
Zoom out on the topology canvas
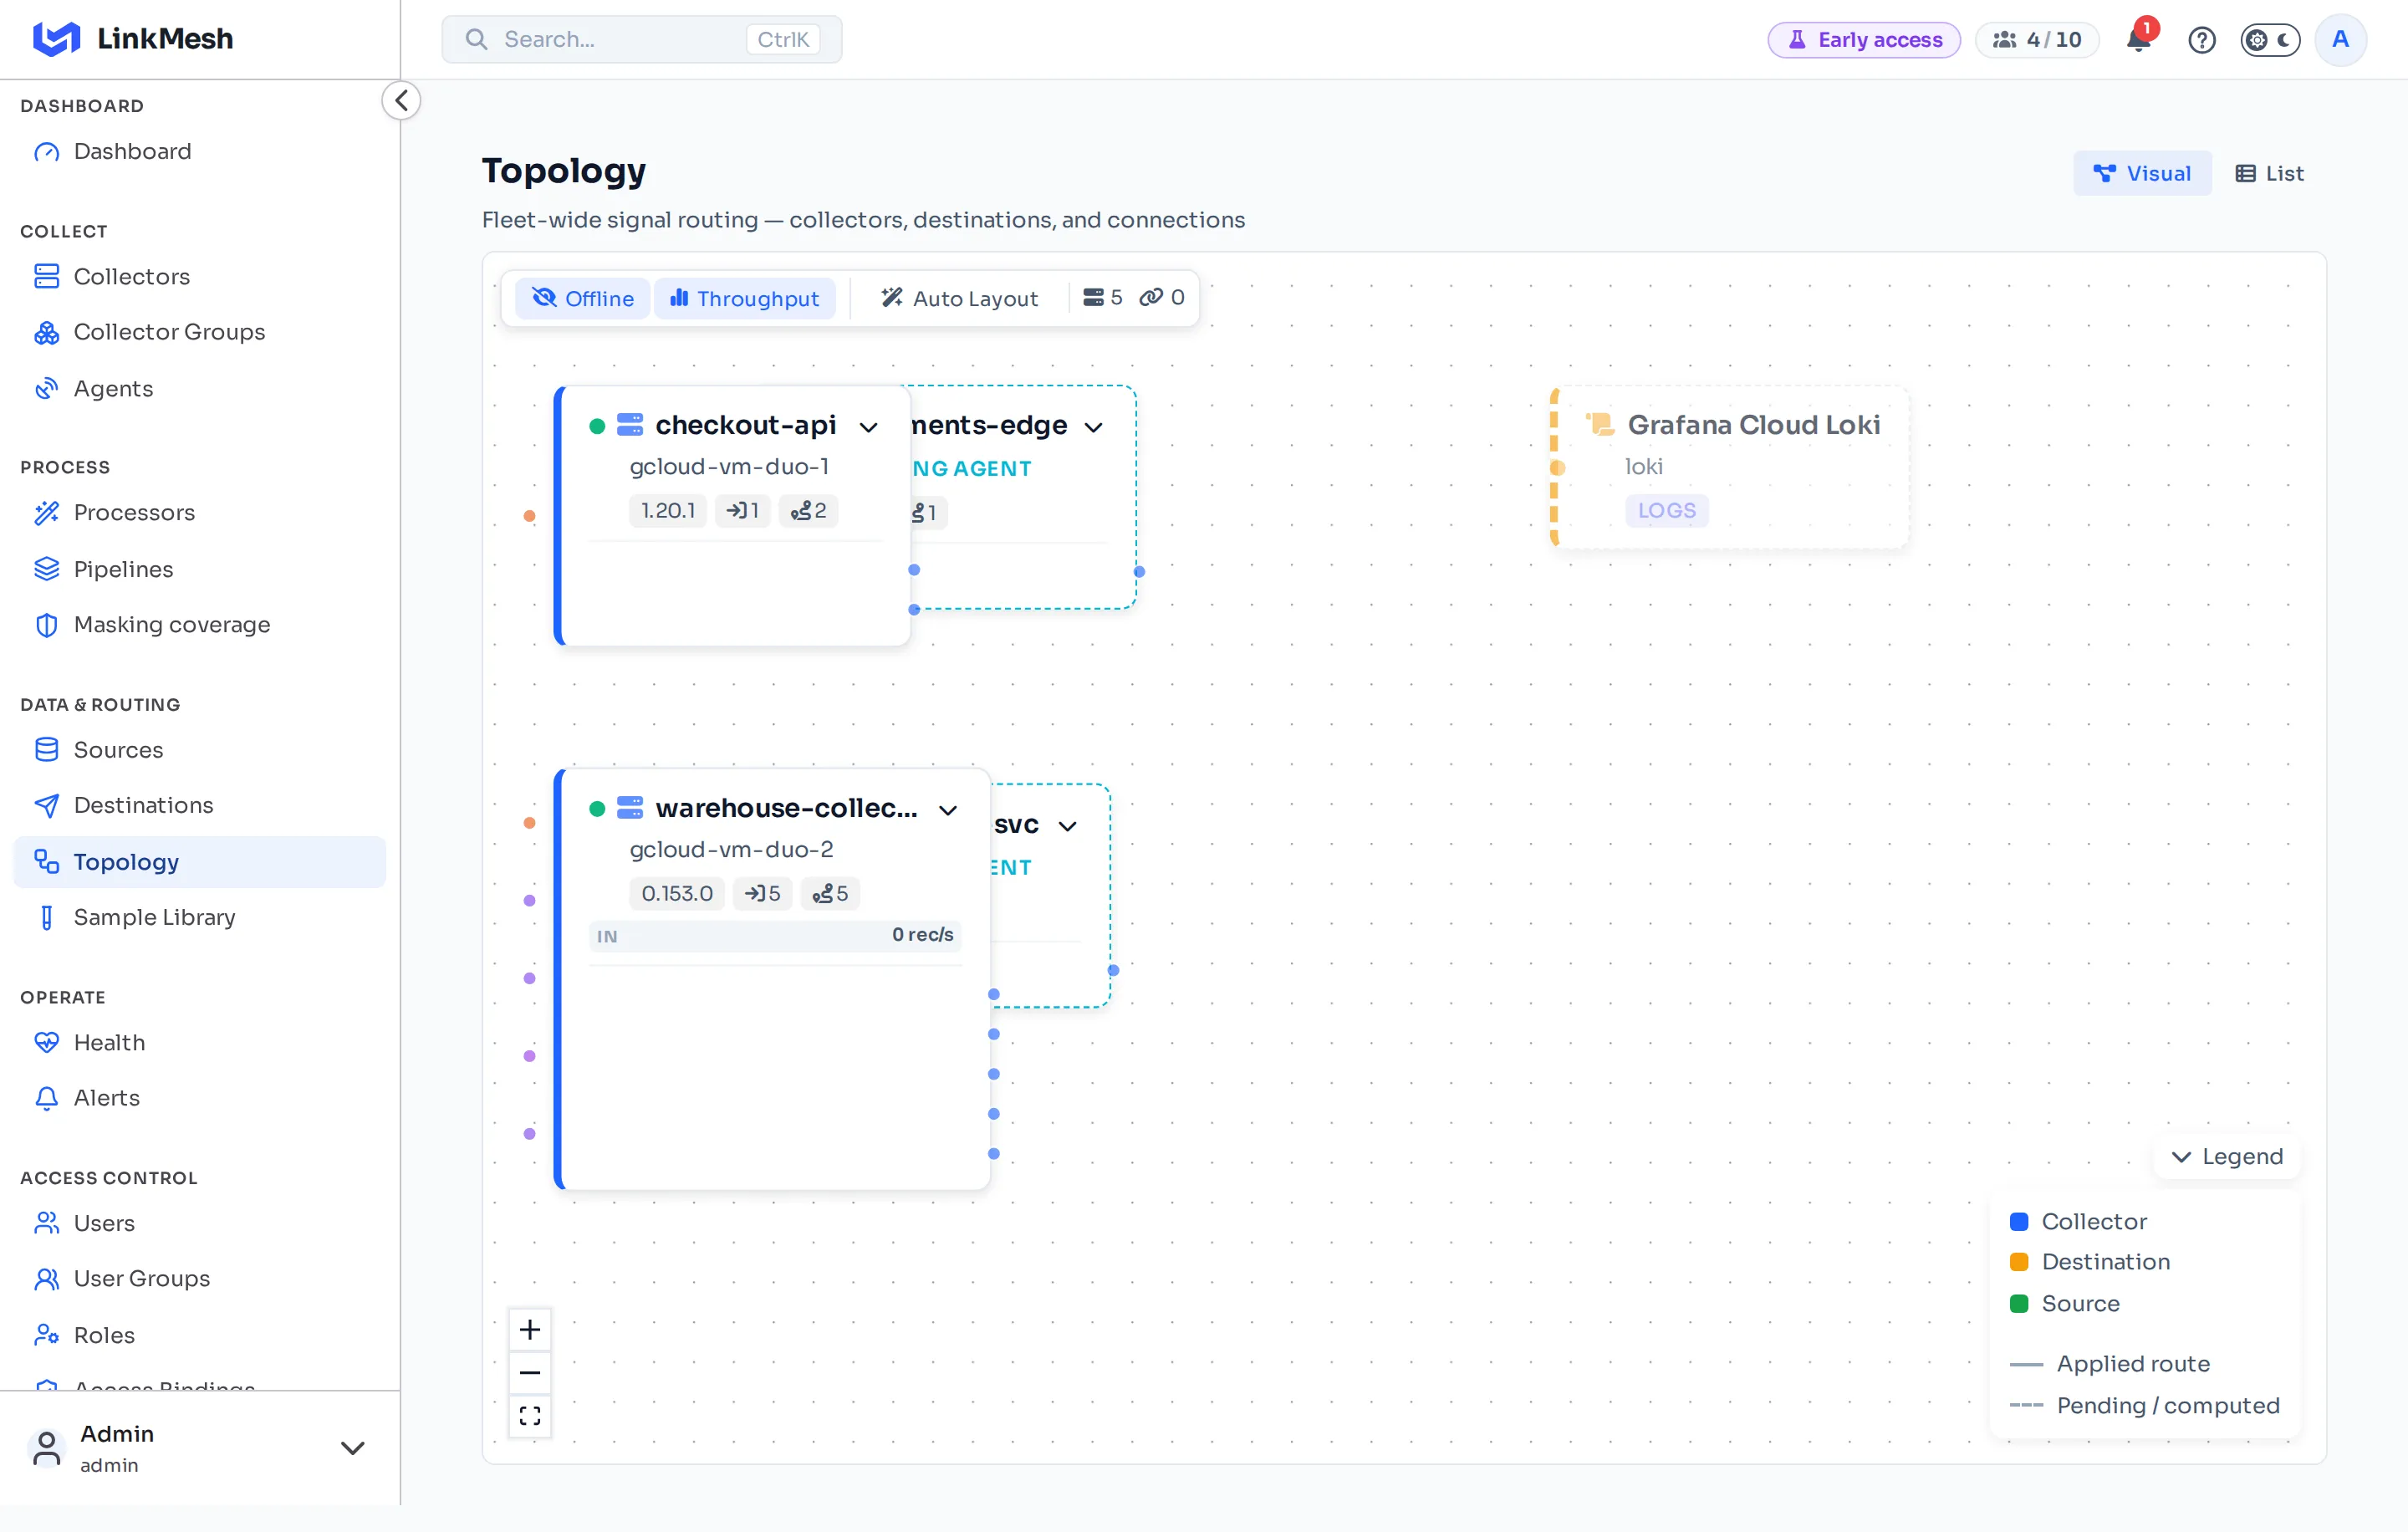530,1373
